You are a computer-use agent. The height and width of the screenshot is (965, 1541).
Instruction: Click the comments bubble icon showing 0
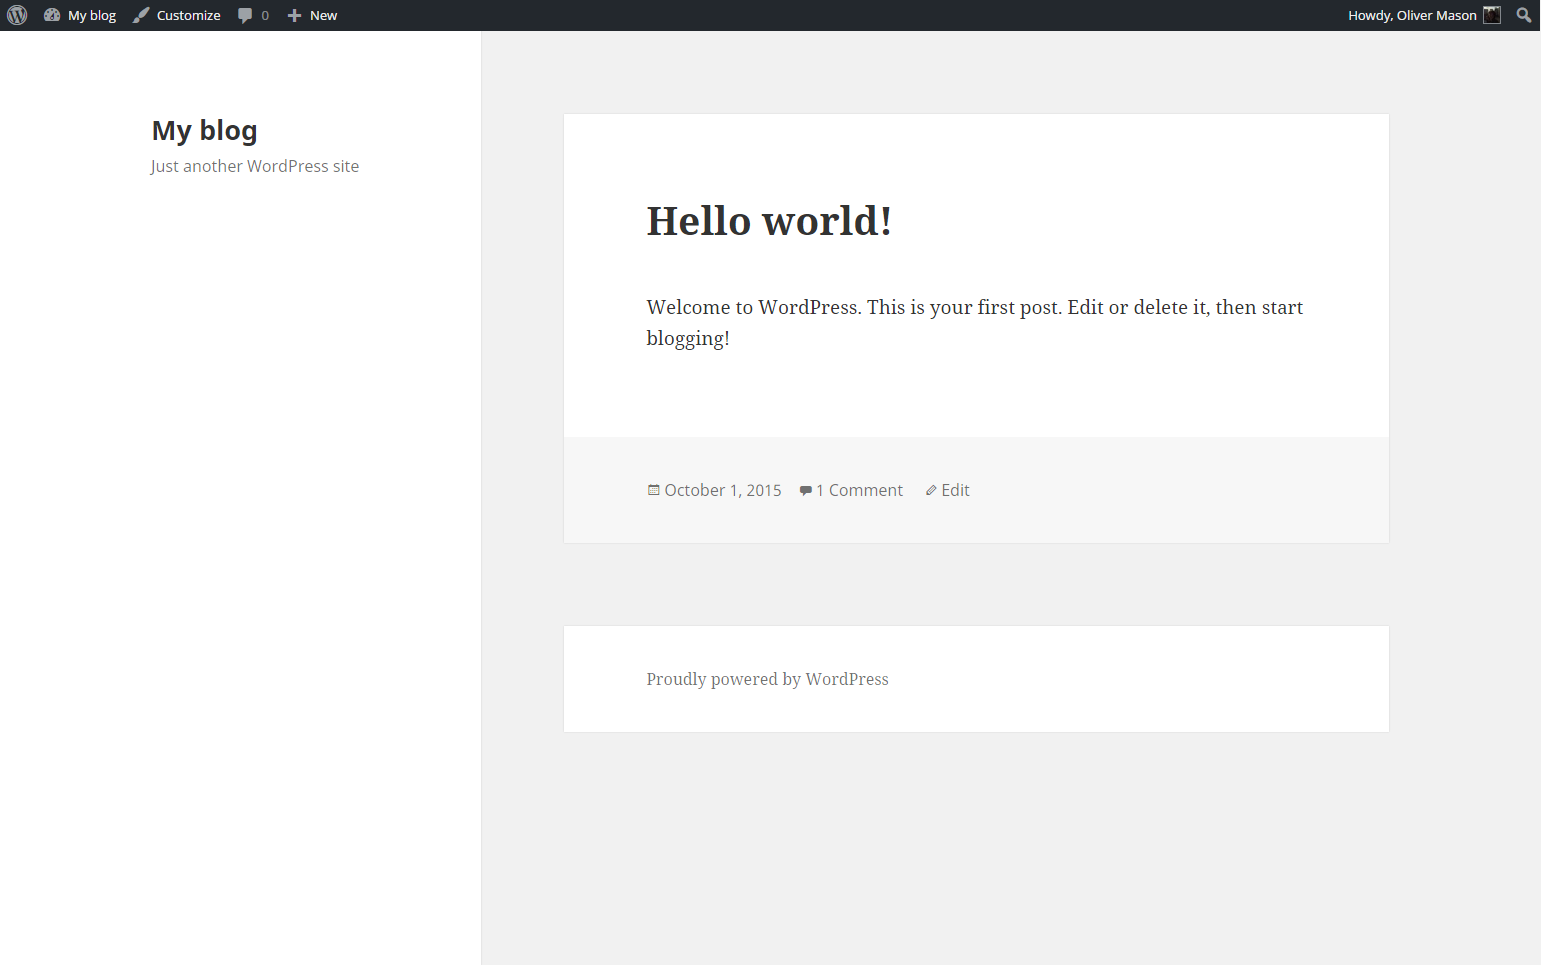pyautogui.click(x=246, y=15)
